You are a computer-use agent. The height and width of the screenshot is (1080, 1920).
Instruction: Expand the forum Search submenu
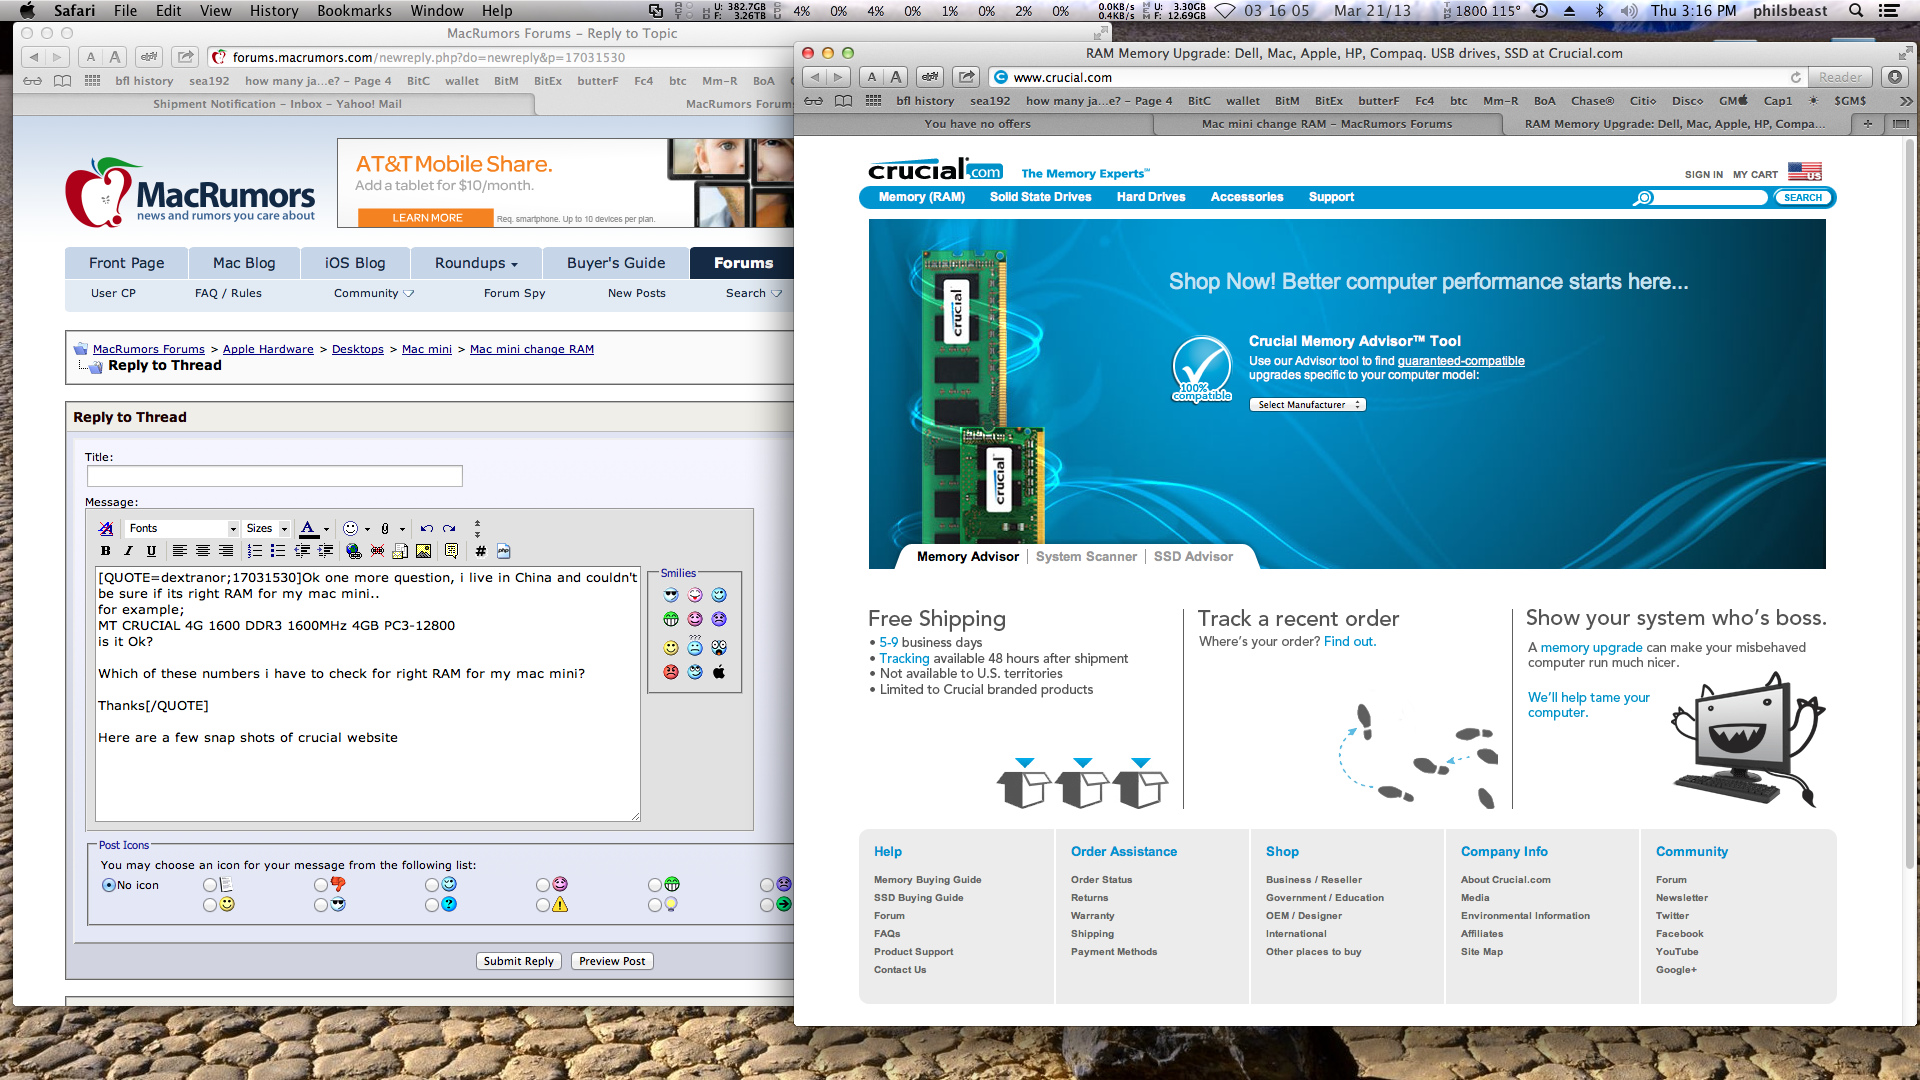[754, 293]
